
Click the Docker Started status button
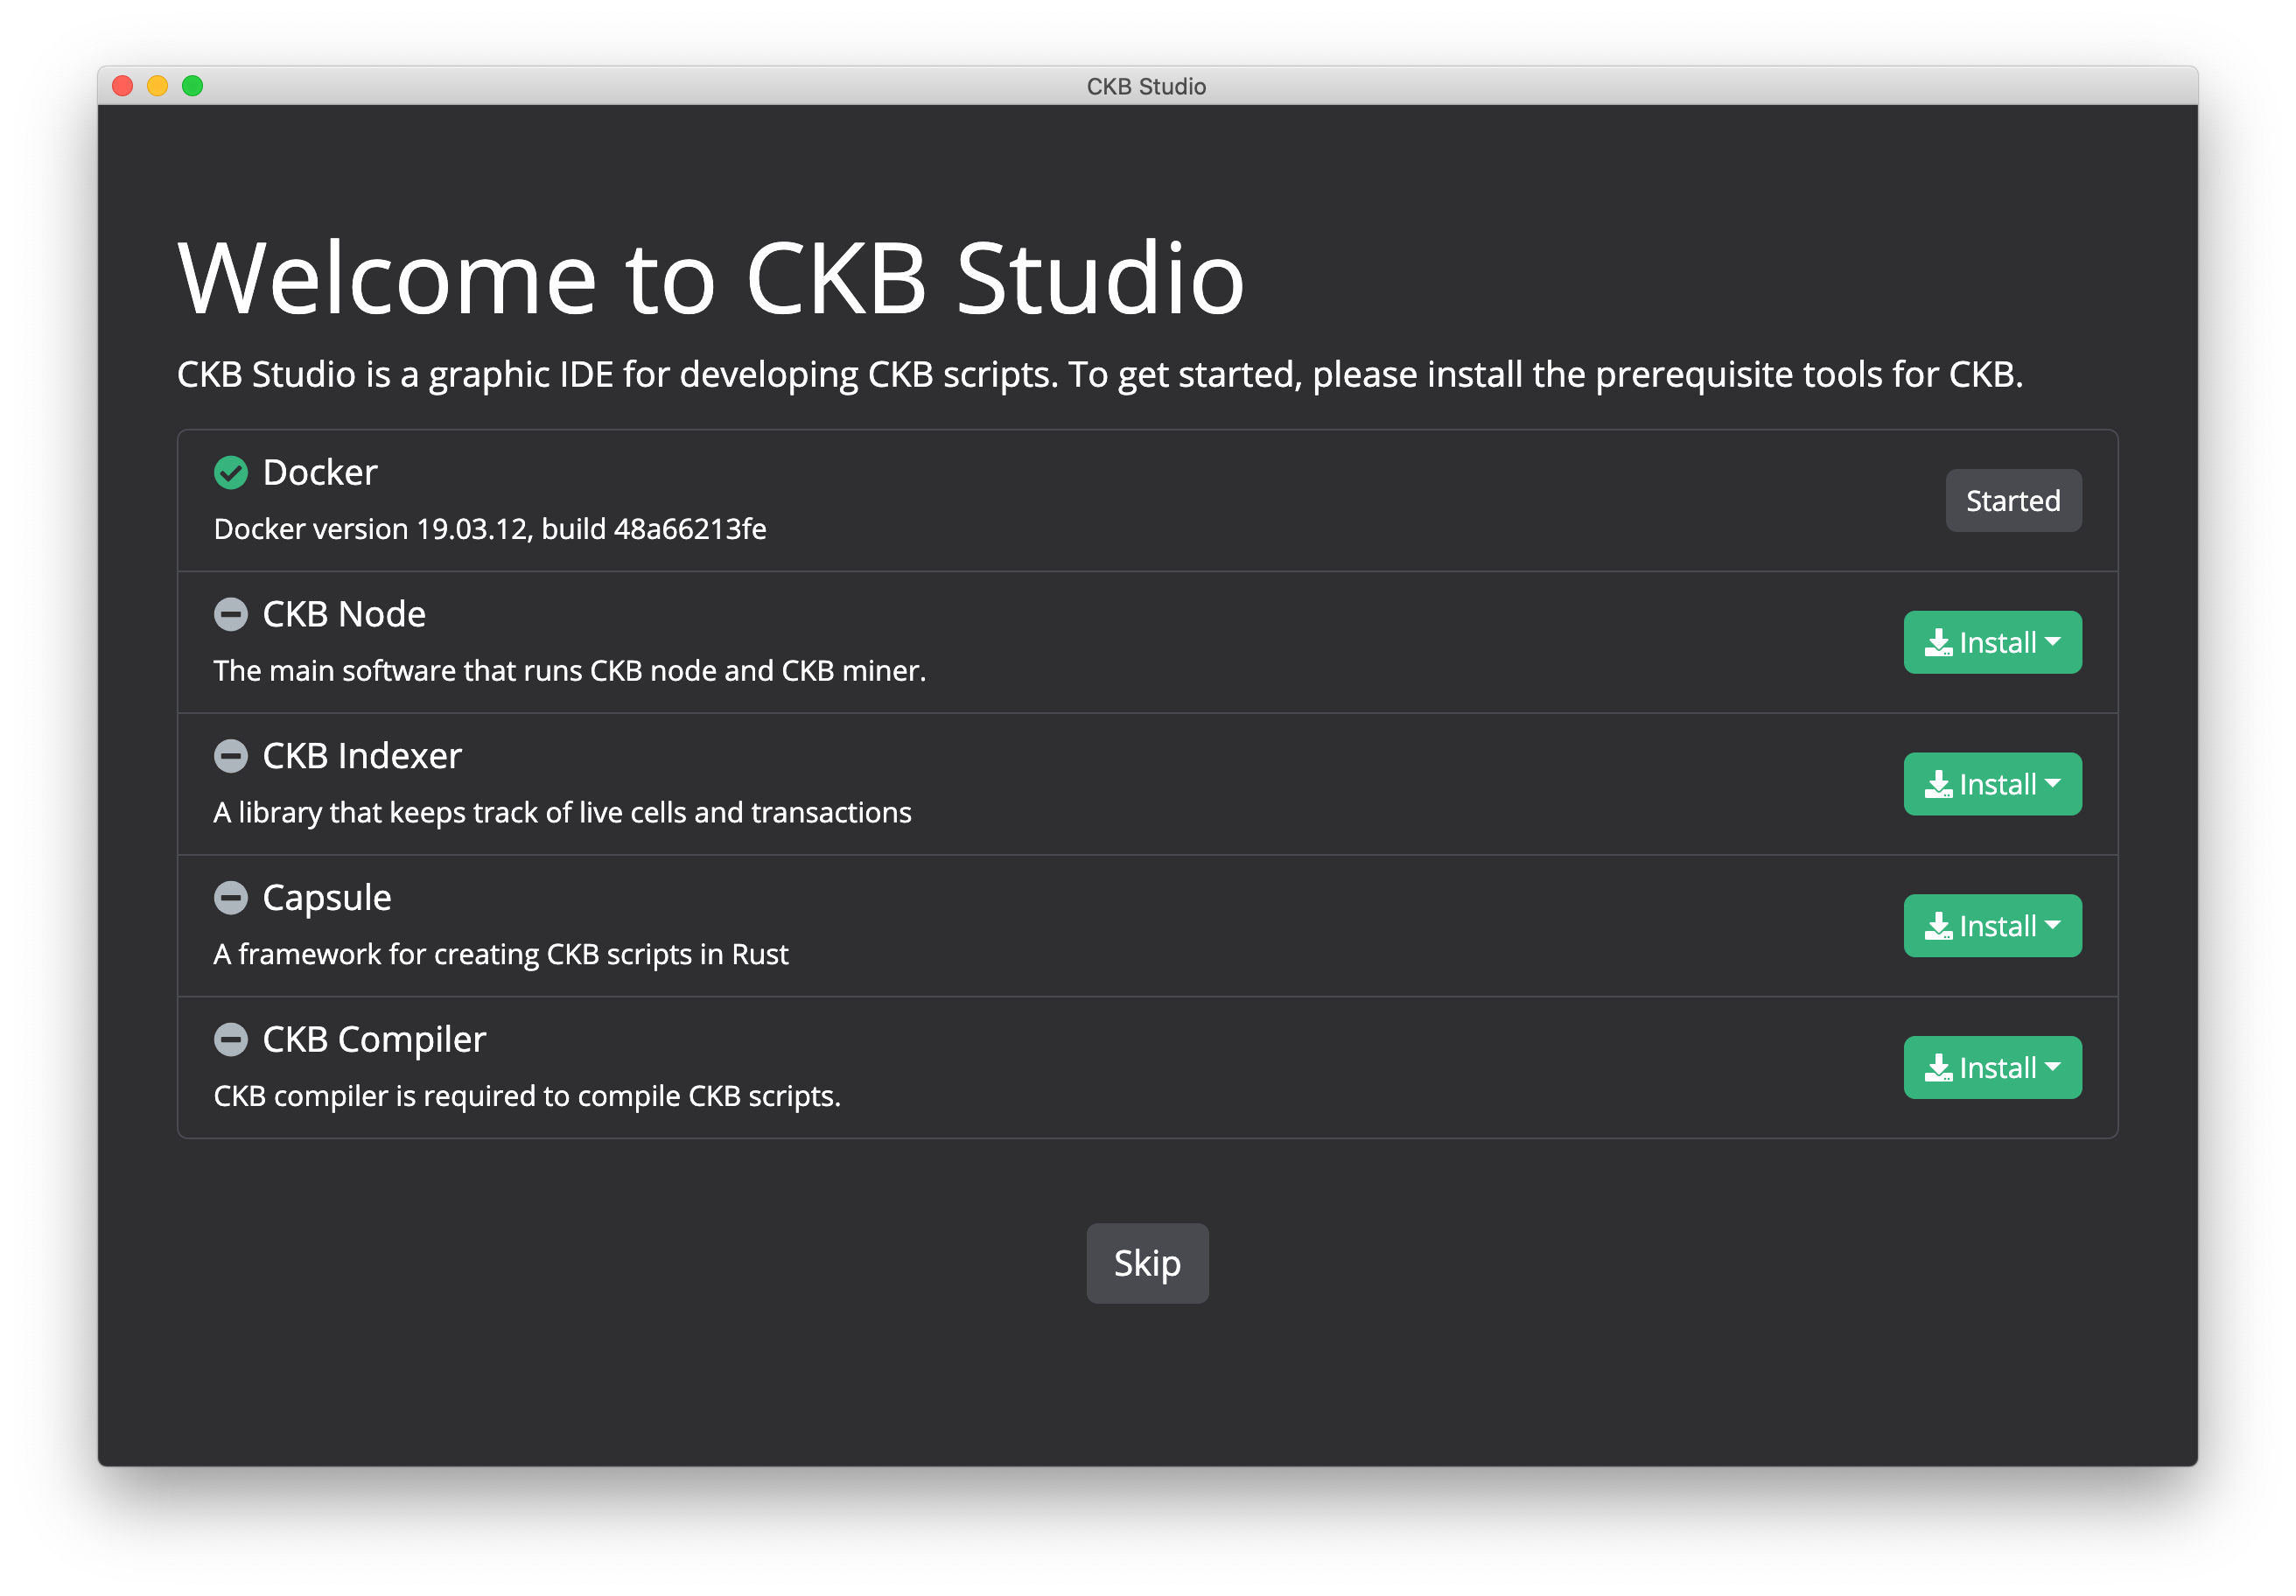tap(2012, 501)
